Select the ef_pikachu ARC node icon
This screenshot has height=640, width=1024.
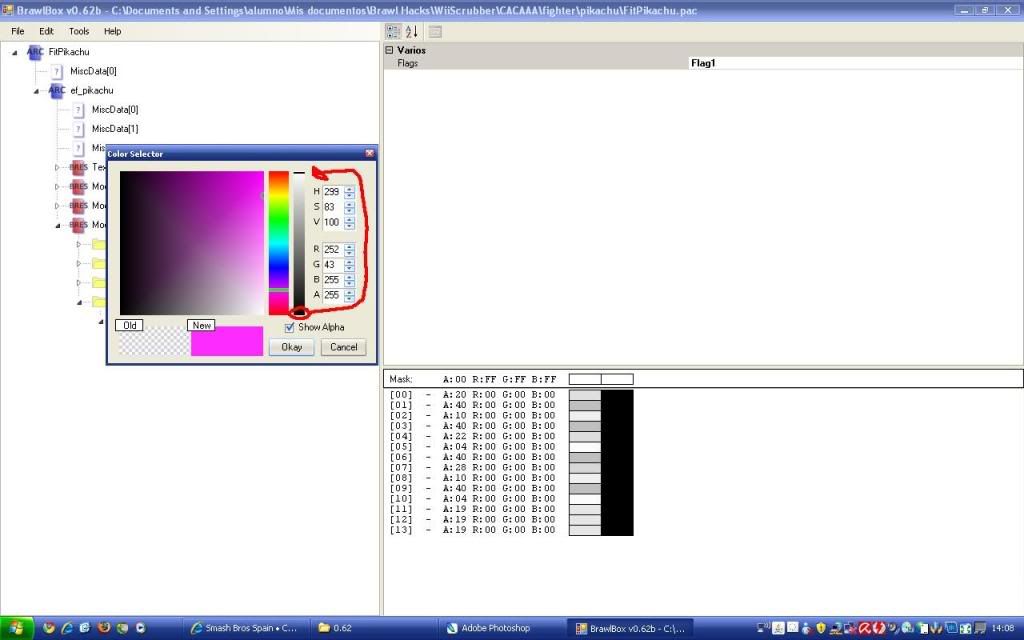[57, 90]
